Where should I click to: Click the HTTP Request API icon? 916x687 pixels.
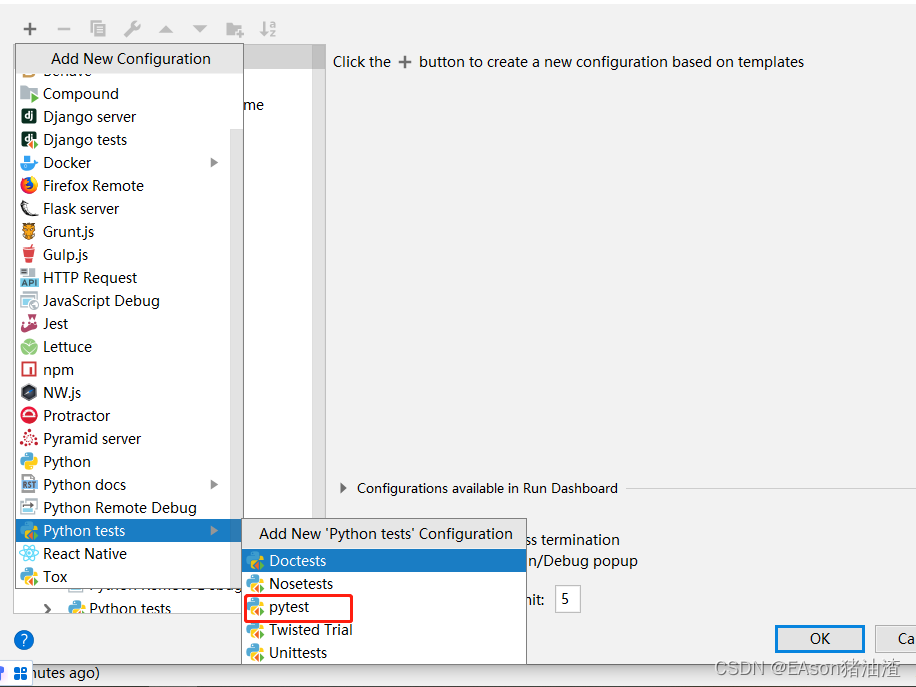pyautogui.click(x=29, y=277)
